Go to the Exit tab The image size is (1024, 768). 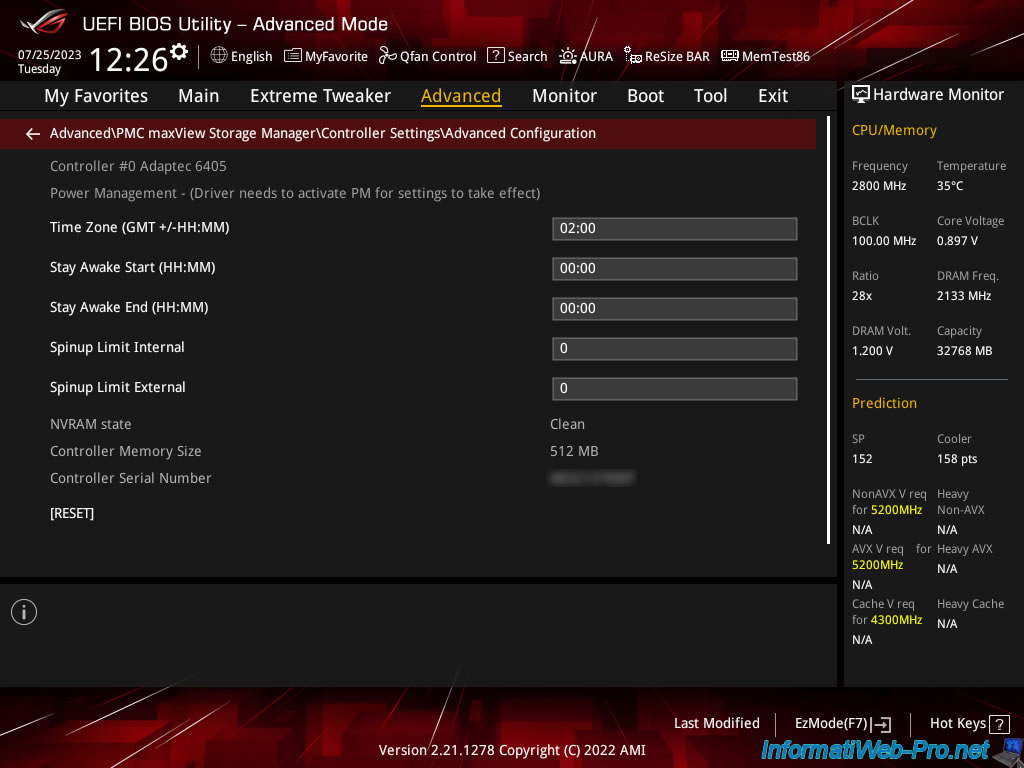[x=773, y=96]
